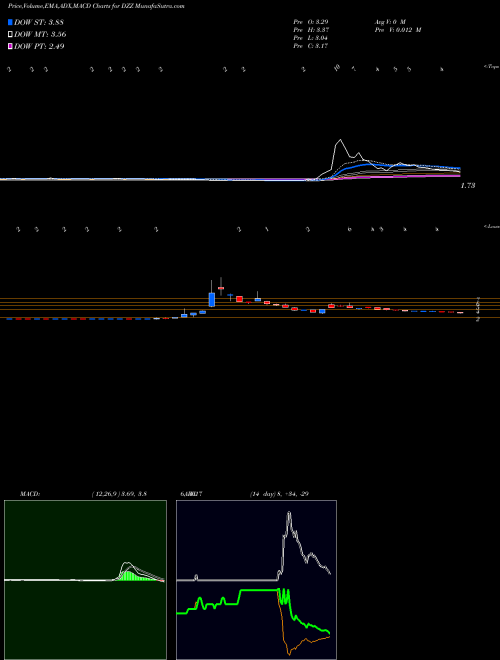500x660 pixels.
Task: Click the 'MACD:' panel label
Action: [29, 494]
